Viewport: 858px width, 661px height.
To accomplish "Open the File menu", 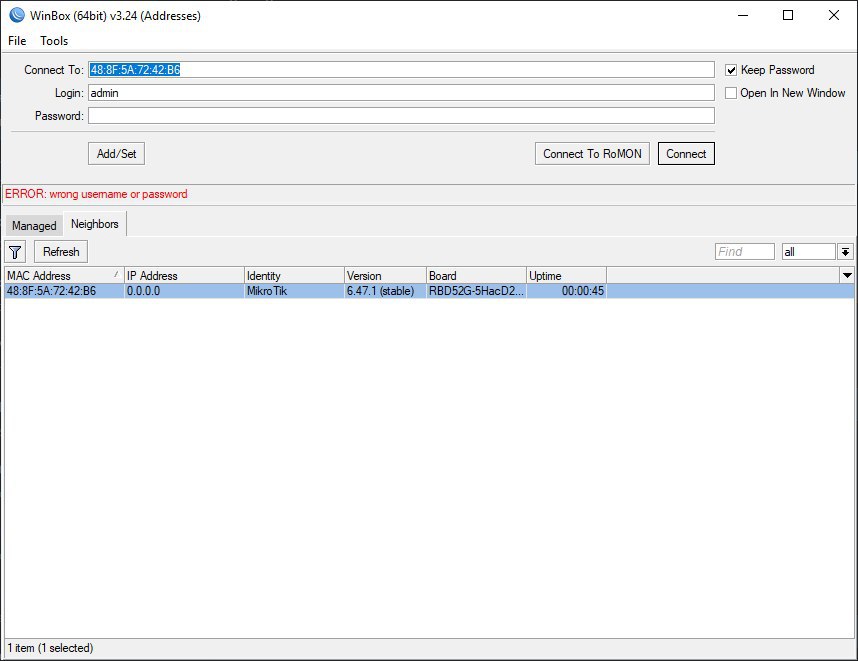I will pos(17,41).
